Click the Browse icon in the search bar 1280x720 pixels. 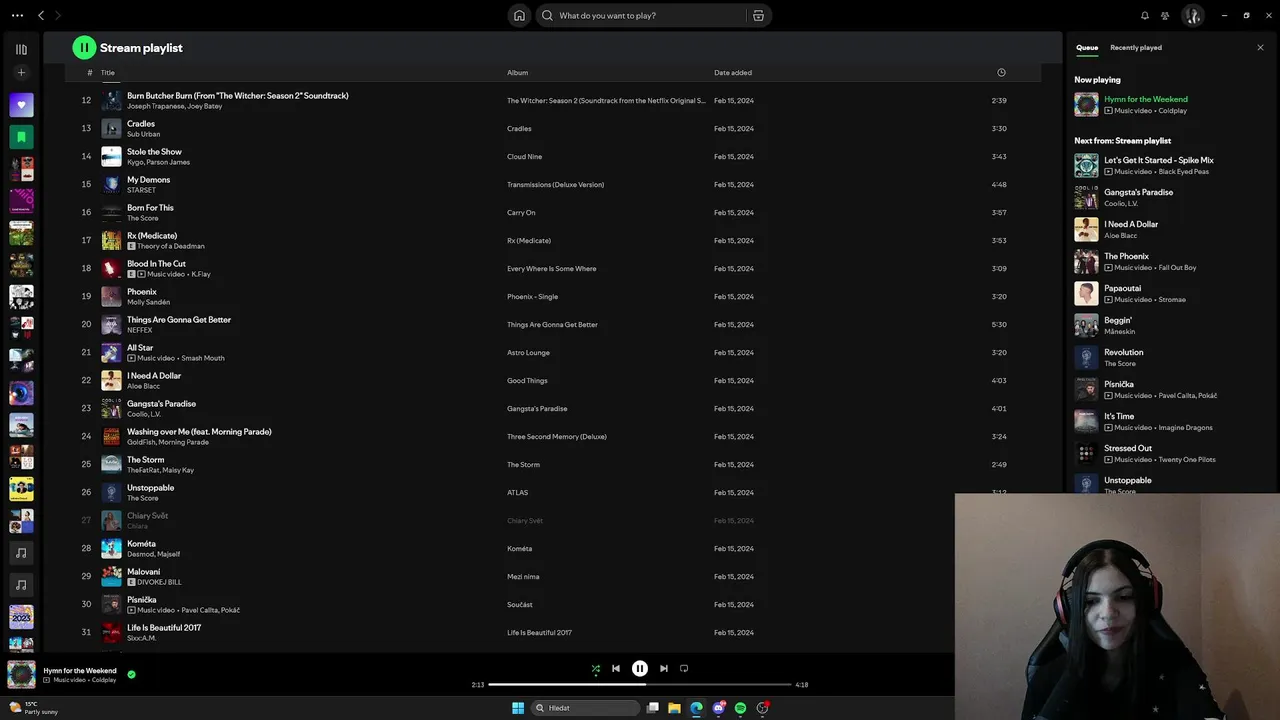[x=758, y=16]
